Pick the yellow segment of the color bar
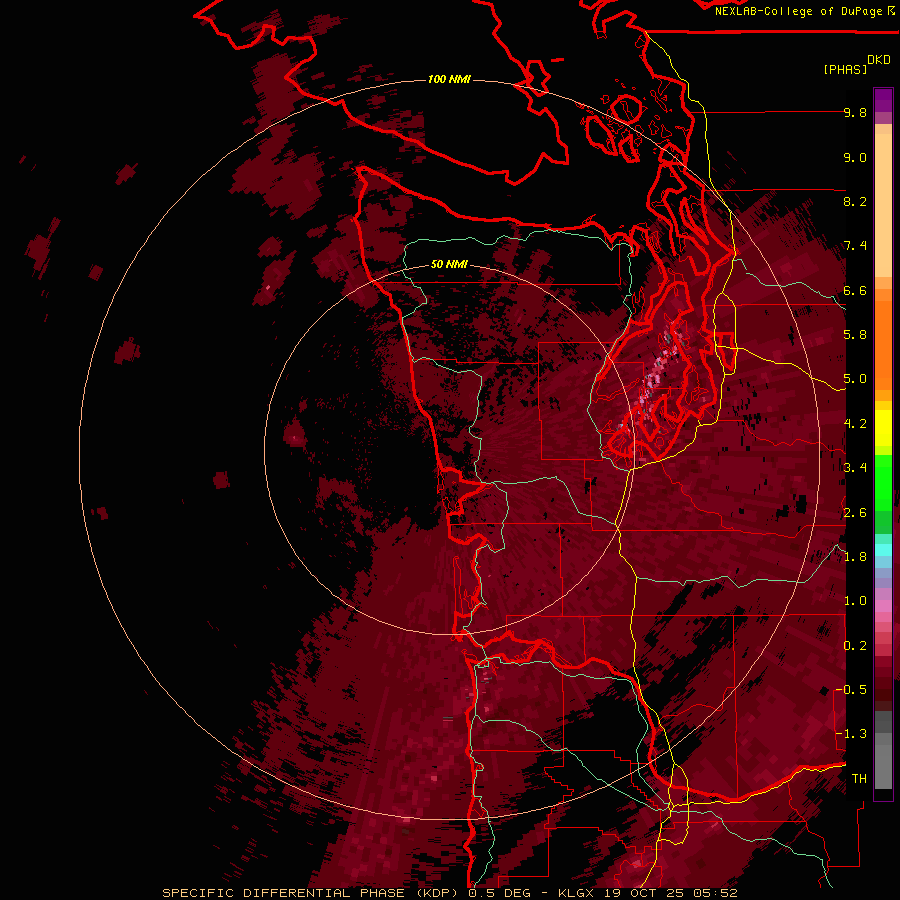 pos(883,428)
